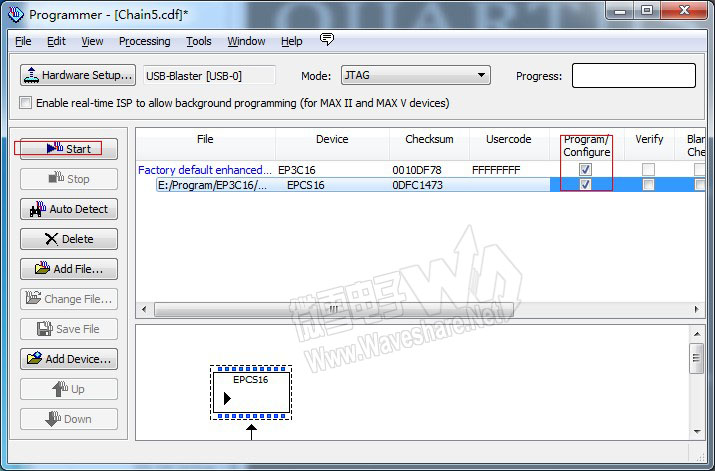
Task: Open the File menu
Action: coord(23,41)
